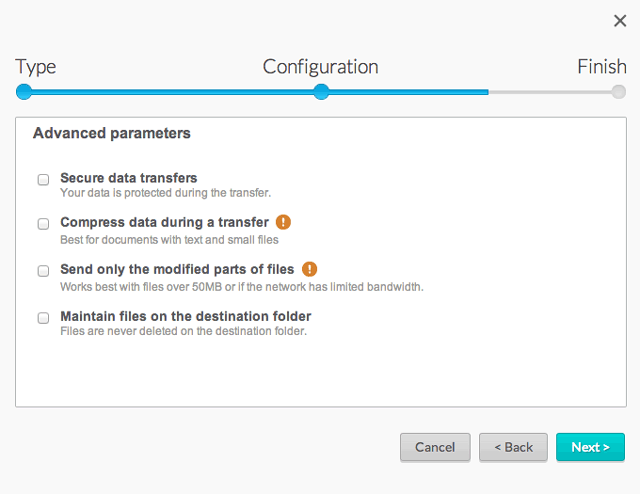640x494 pixels.
Task: Click the orange warning icon beside Compress data
Action: click(284, 222)
